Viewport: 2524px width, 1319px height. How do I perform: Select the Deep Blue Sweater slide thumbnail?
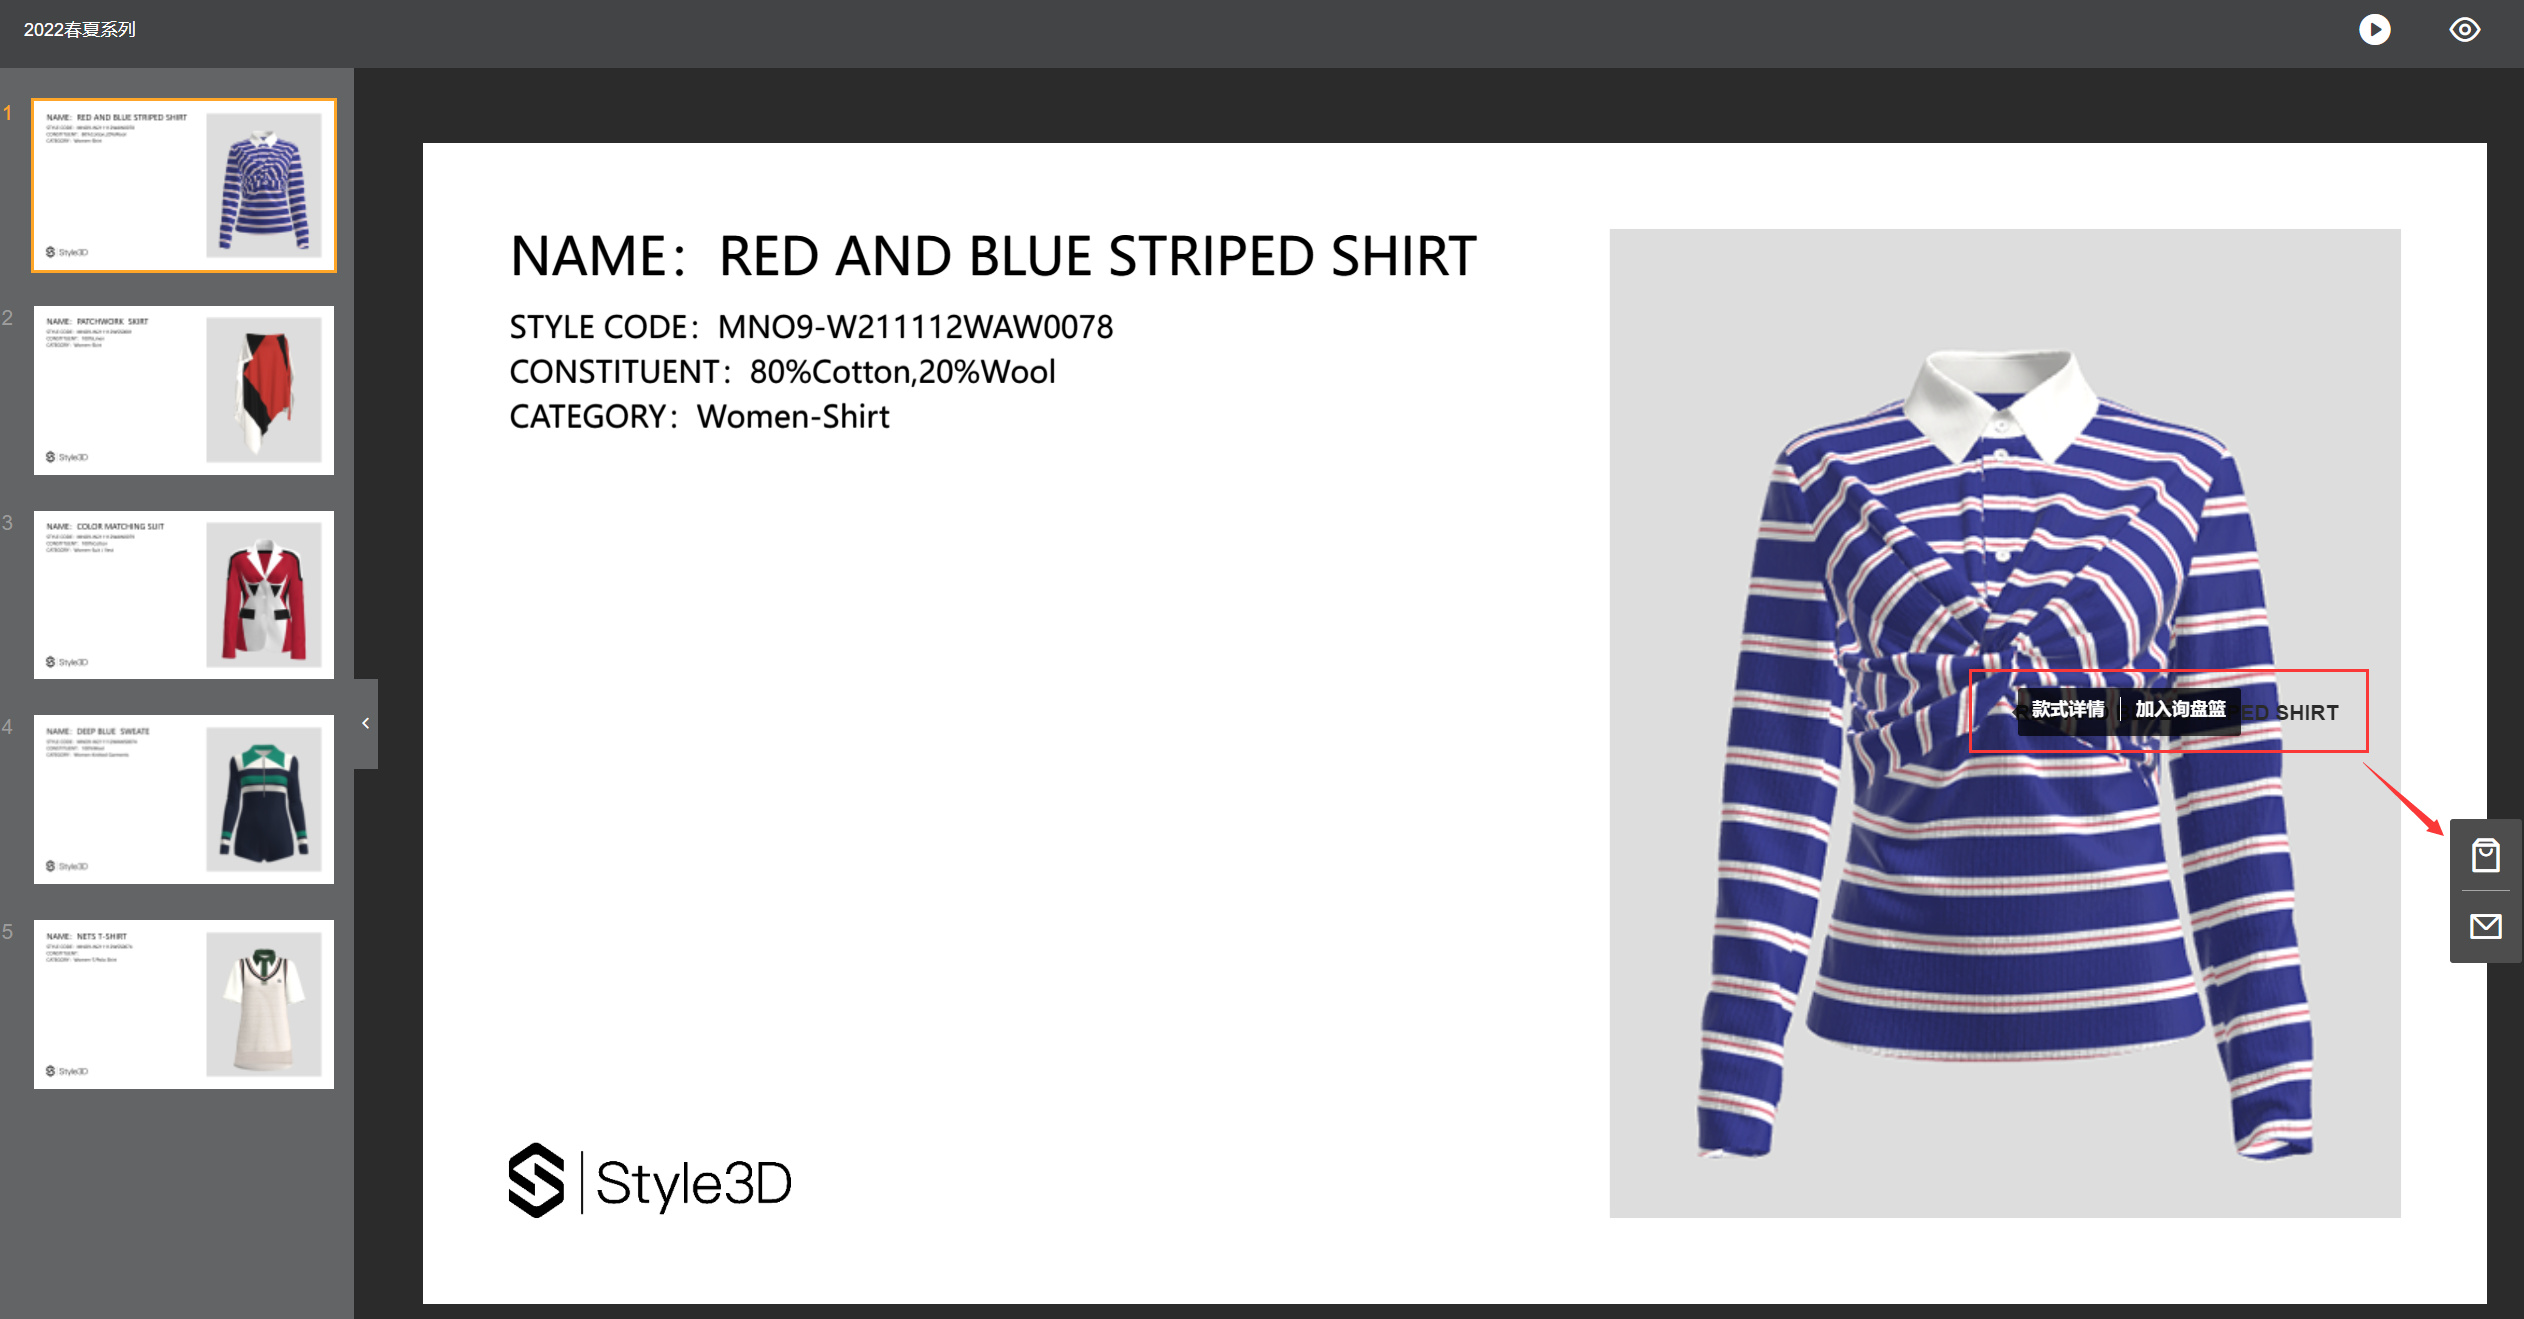coord(184,799)
